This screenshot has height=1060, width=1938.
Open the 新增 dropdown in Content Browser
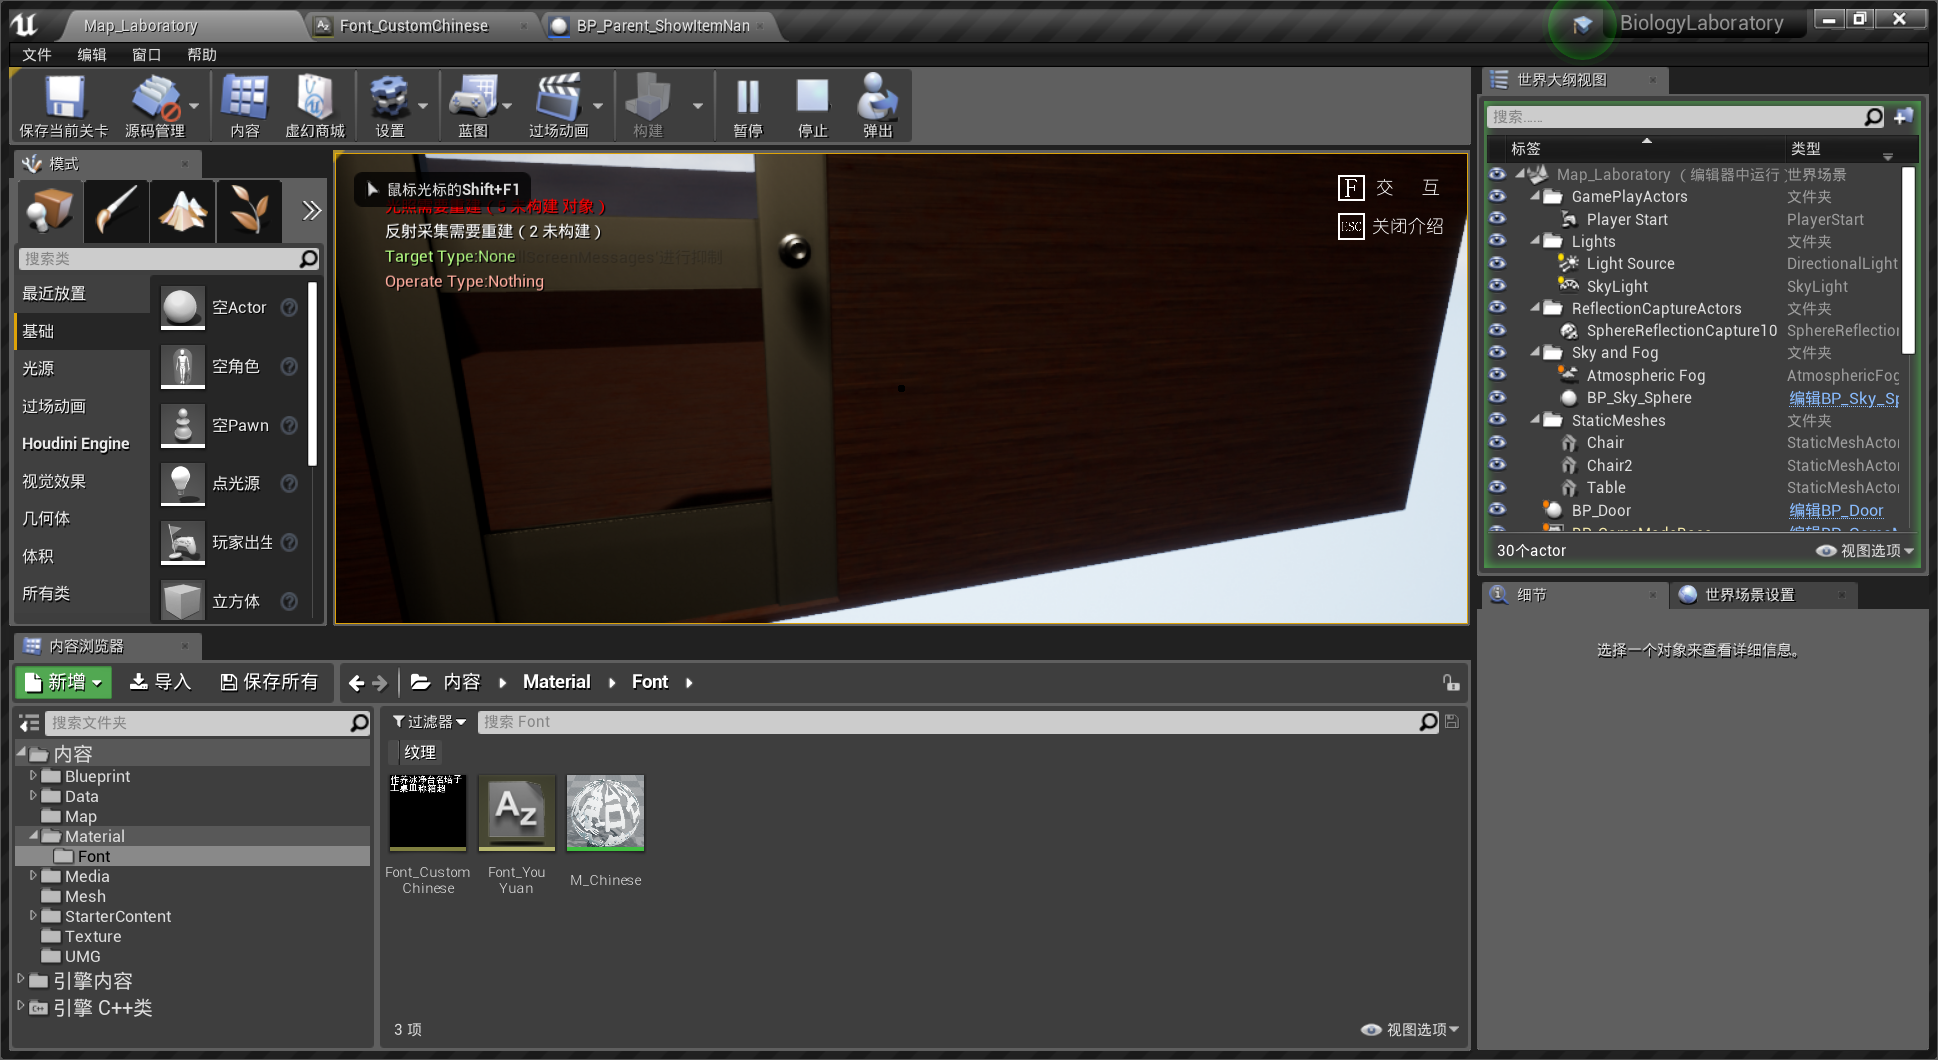tap(63, 682)
